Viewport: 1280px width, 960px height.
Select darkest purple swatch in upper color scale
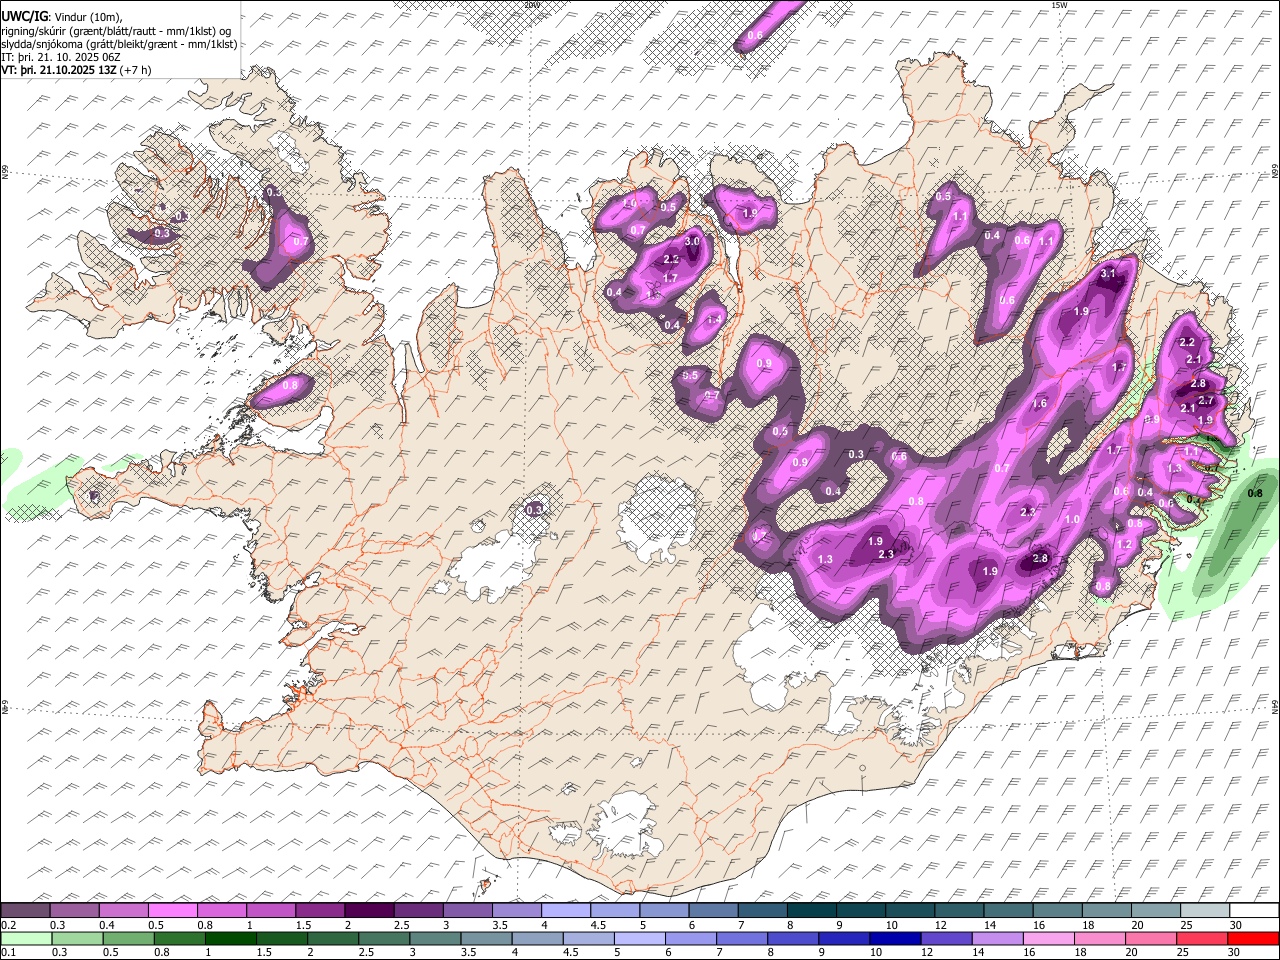pos(370,910)
